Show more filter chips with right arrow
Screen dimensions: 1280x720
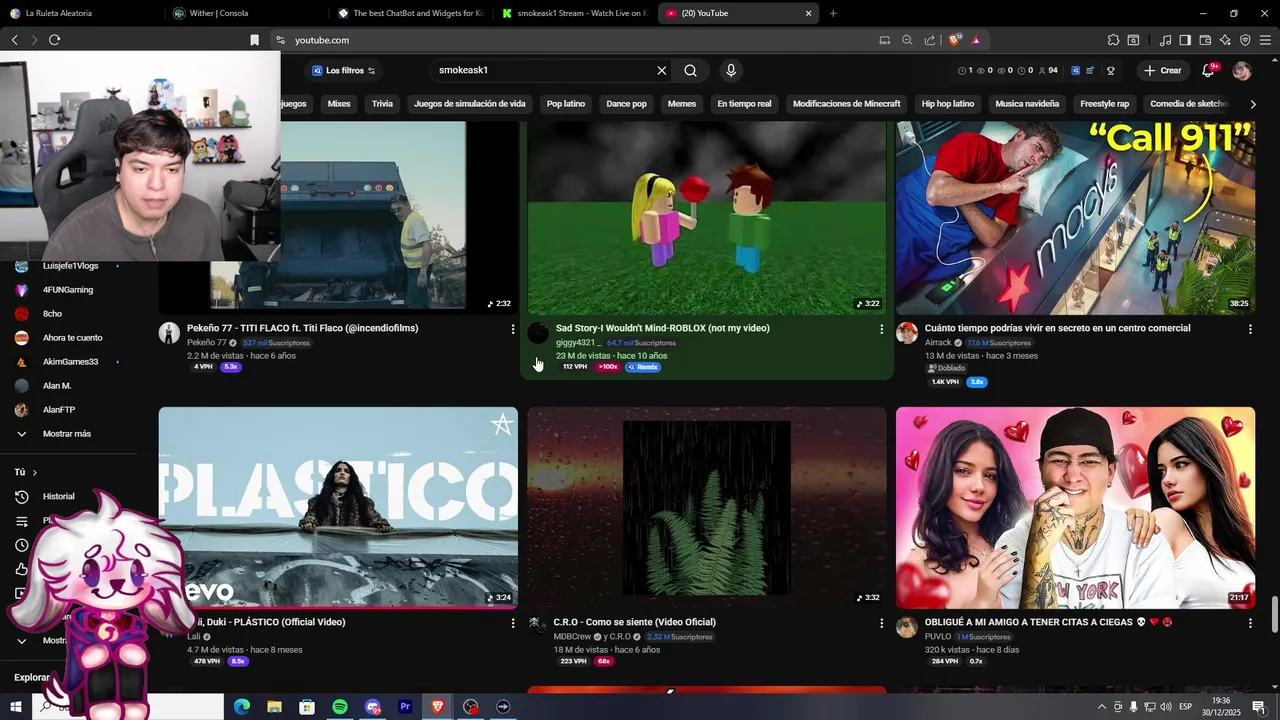pyautogui.click(x=1253, y=104)
